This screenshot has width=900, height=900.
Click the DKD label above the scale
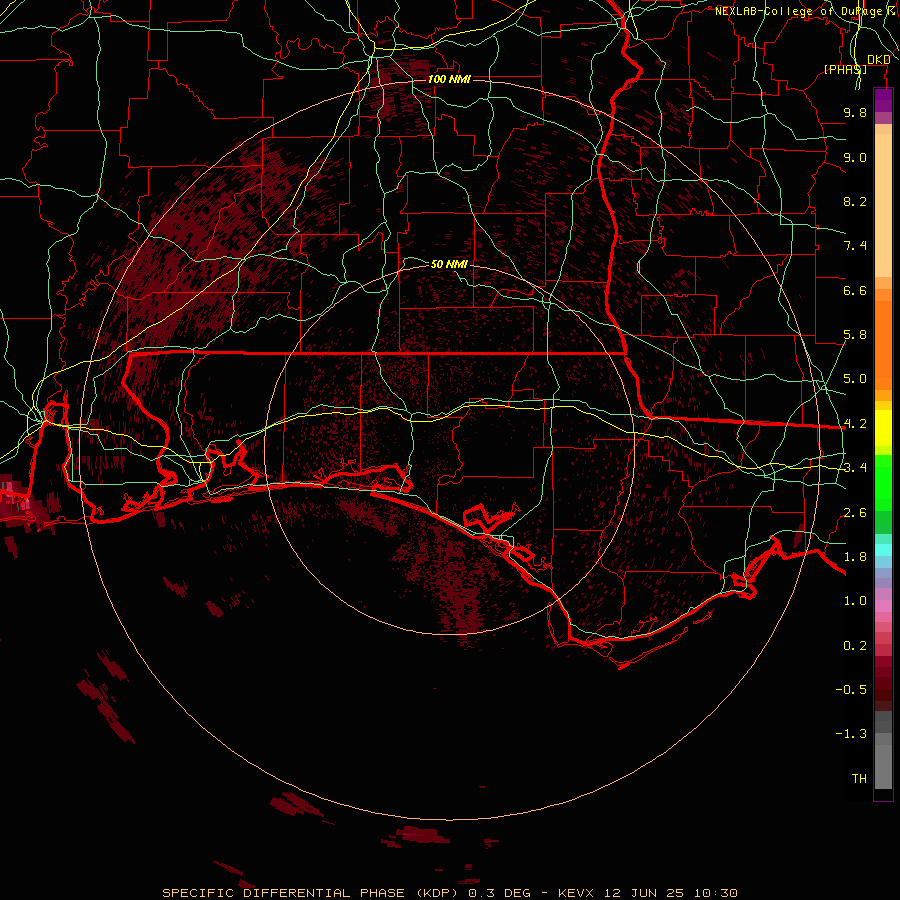point(879,60)
